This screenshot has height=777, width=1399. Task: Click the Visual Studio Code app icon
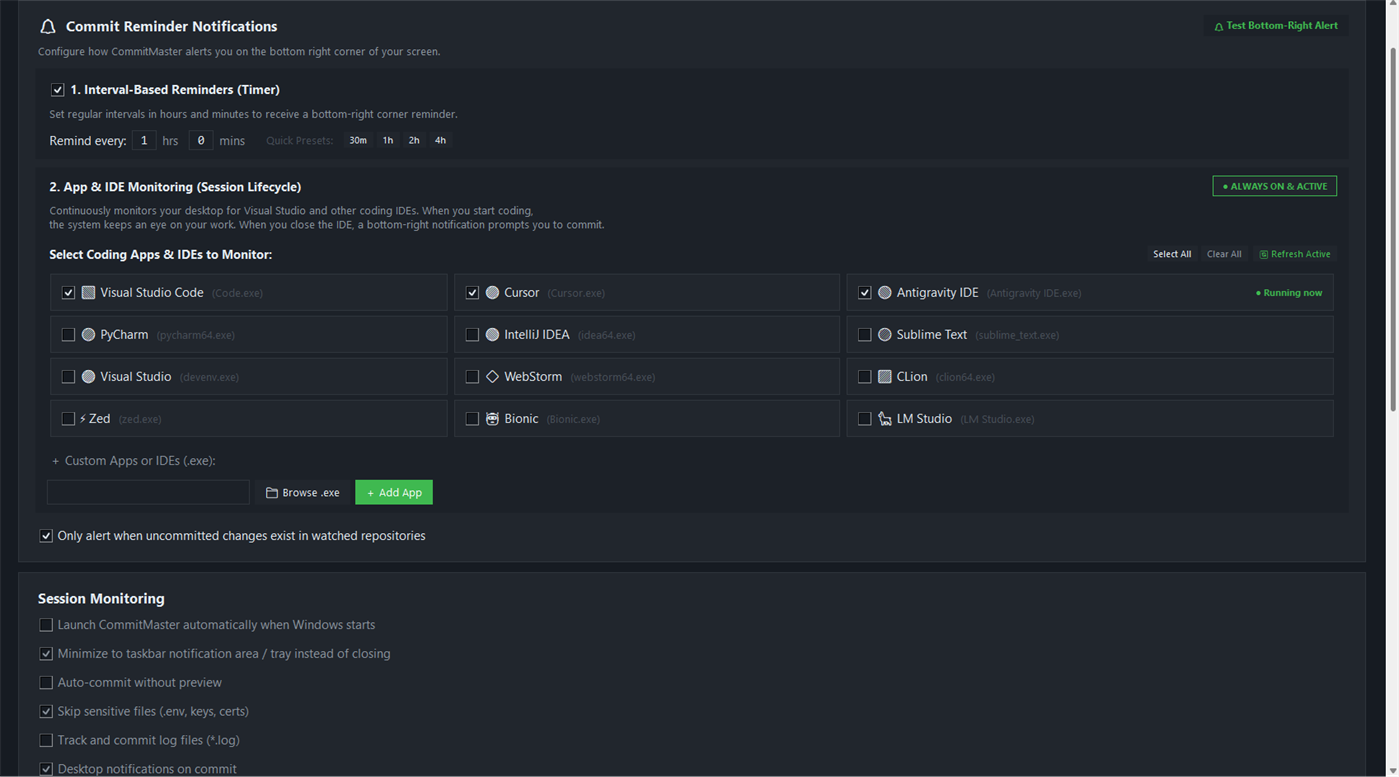[x=88, y=293]
